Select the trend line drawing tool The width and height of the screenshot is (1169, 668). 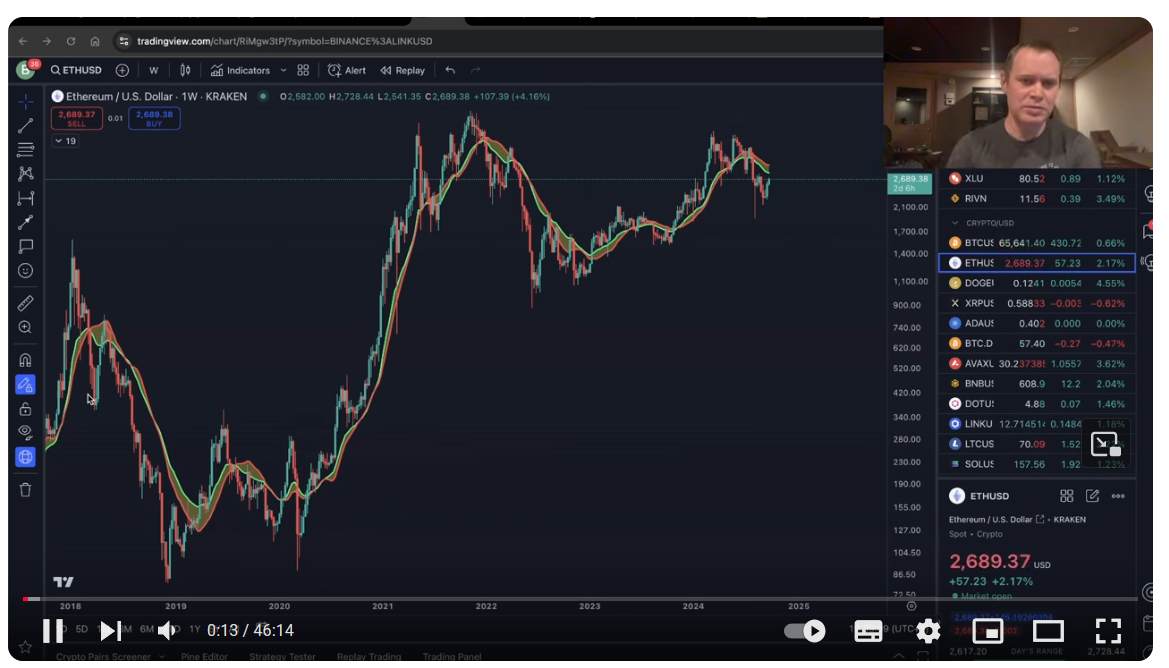(26, 125)
